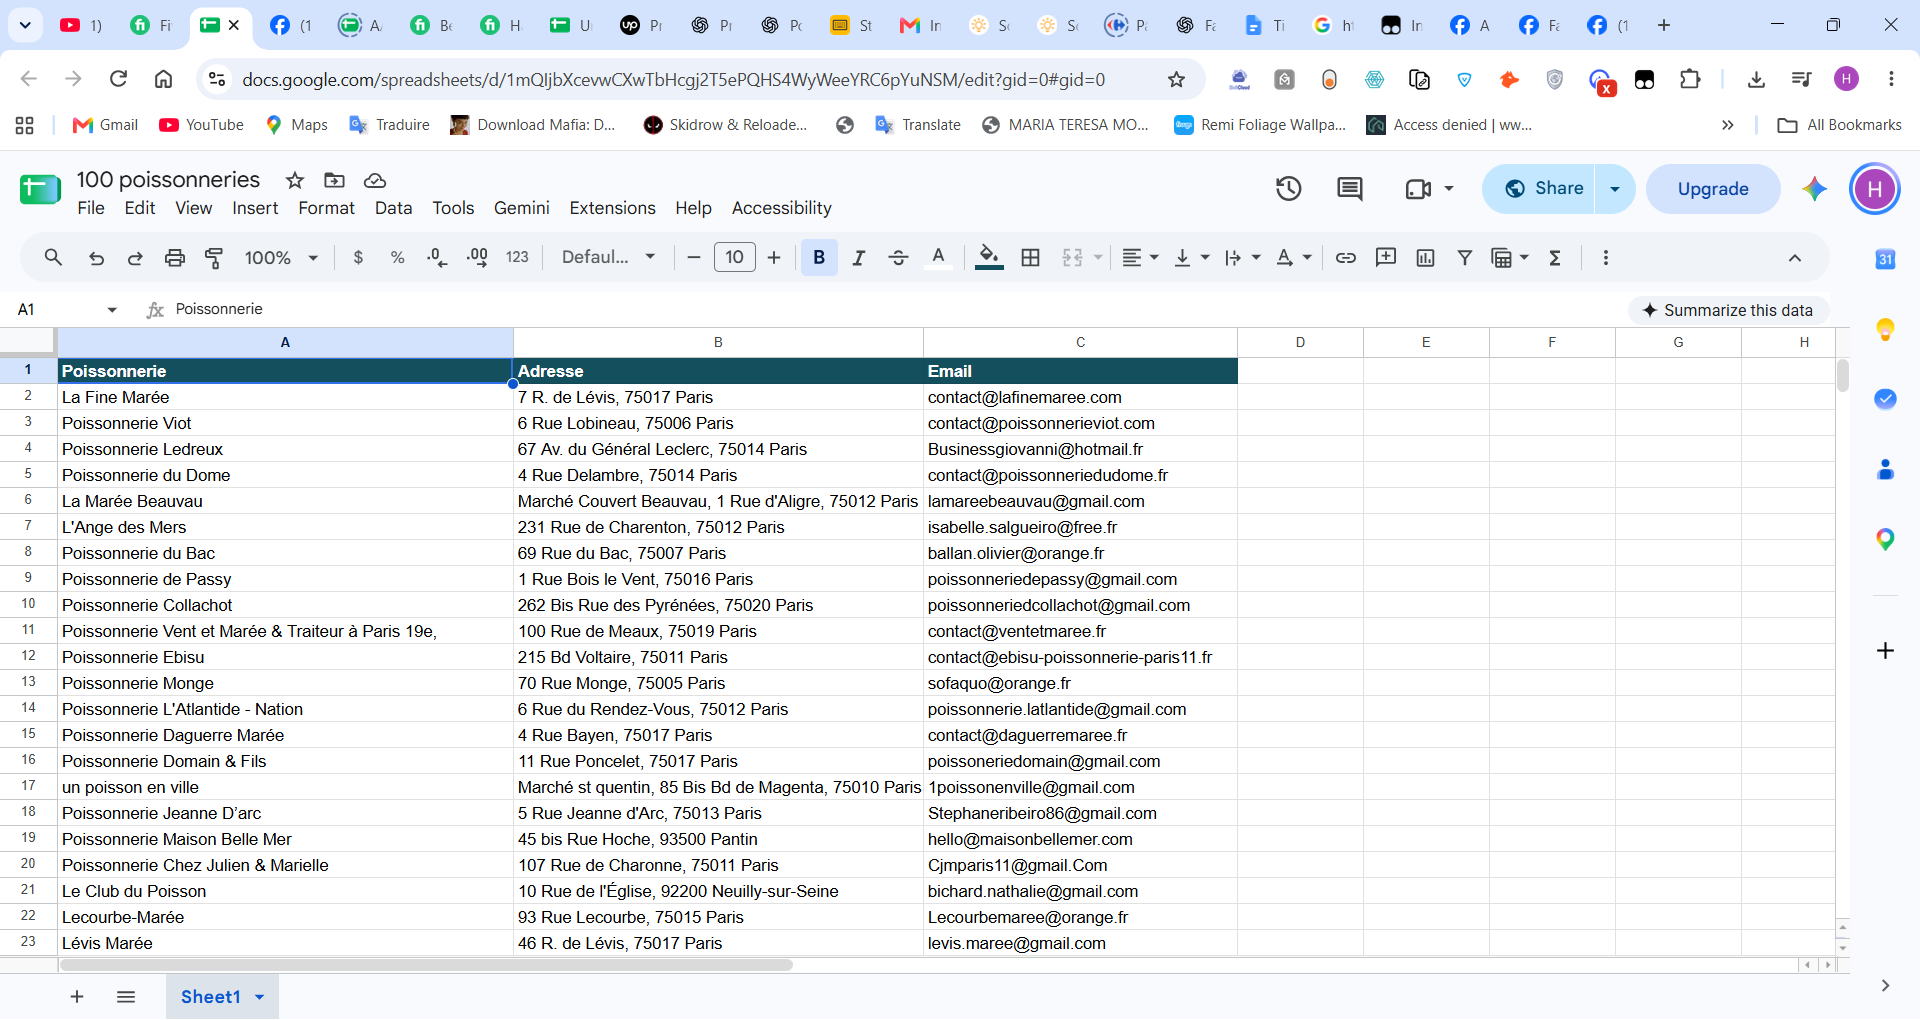Open the toolbar three-dot More menu
This screenshot has height=1020, width=1920.
(x=1606, y=258)
